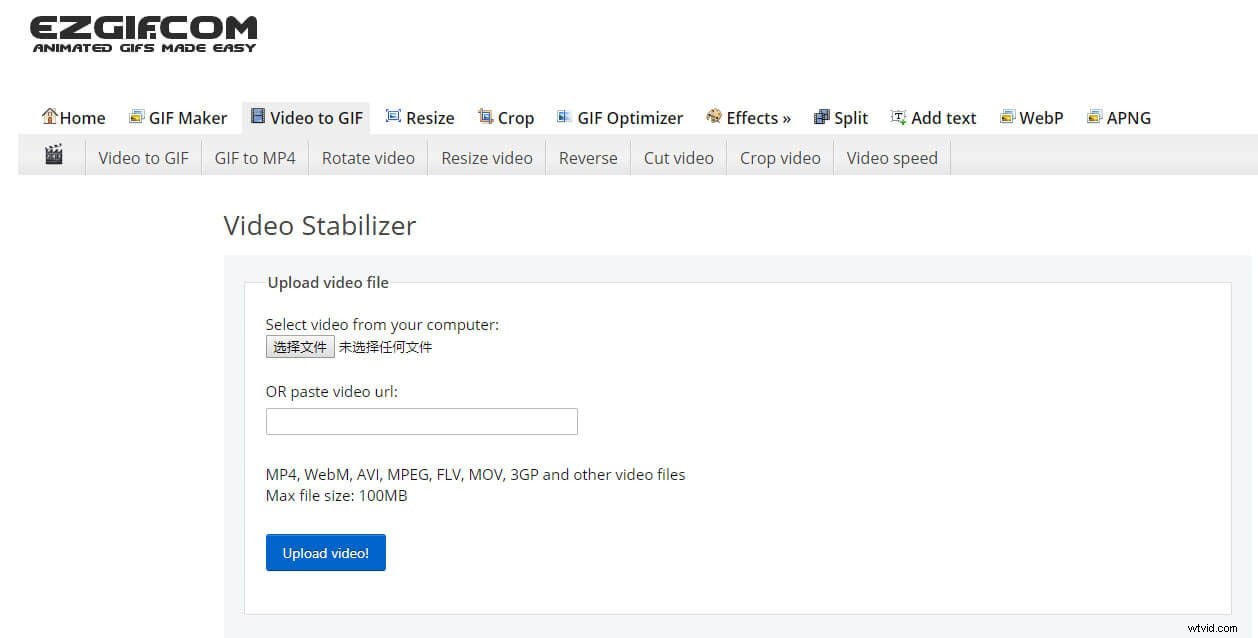Screen dimensions: 1258x638
Task: Click the Upload video! button
Action: coord(325,552)
